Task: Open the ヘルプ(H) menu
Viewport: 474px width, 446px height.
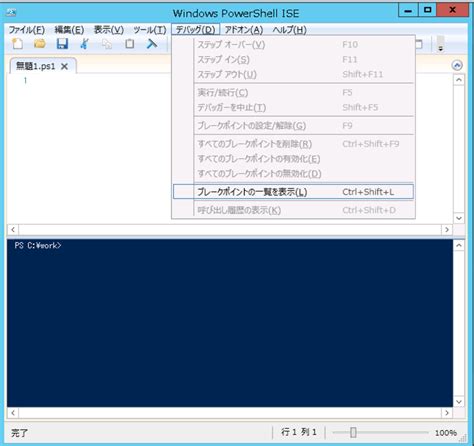Action: [x=289, y=30]
